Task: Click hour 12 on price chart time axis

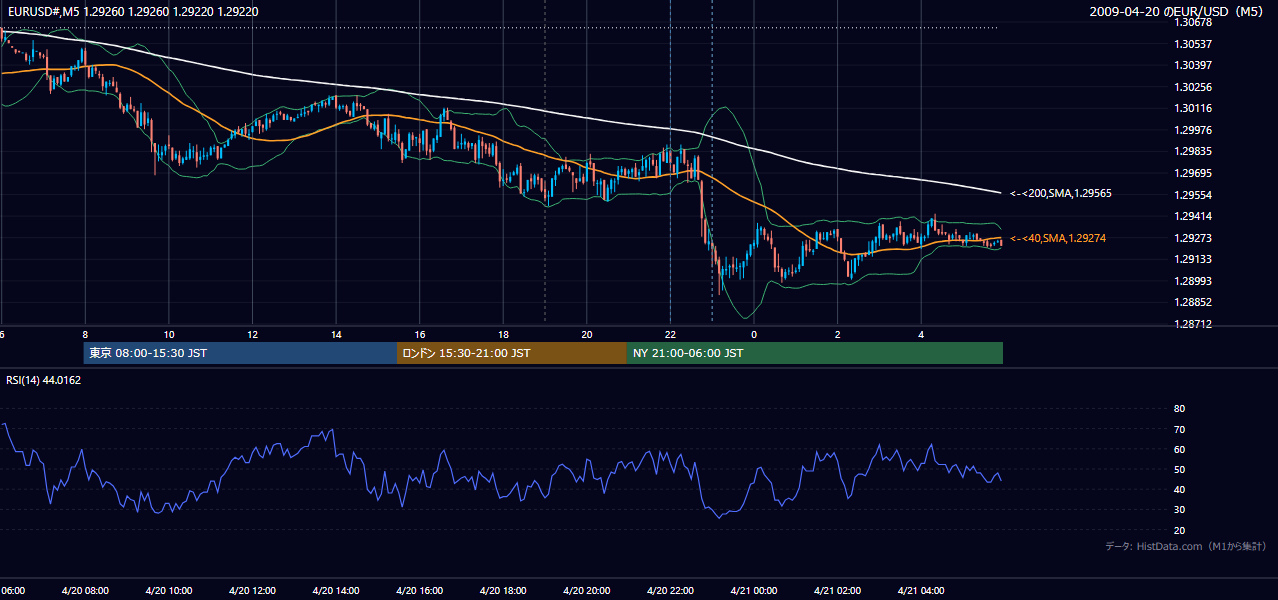Action: click(252, 335)
